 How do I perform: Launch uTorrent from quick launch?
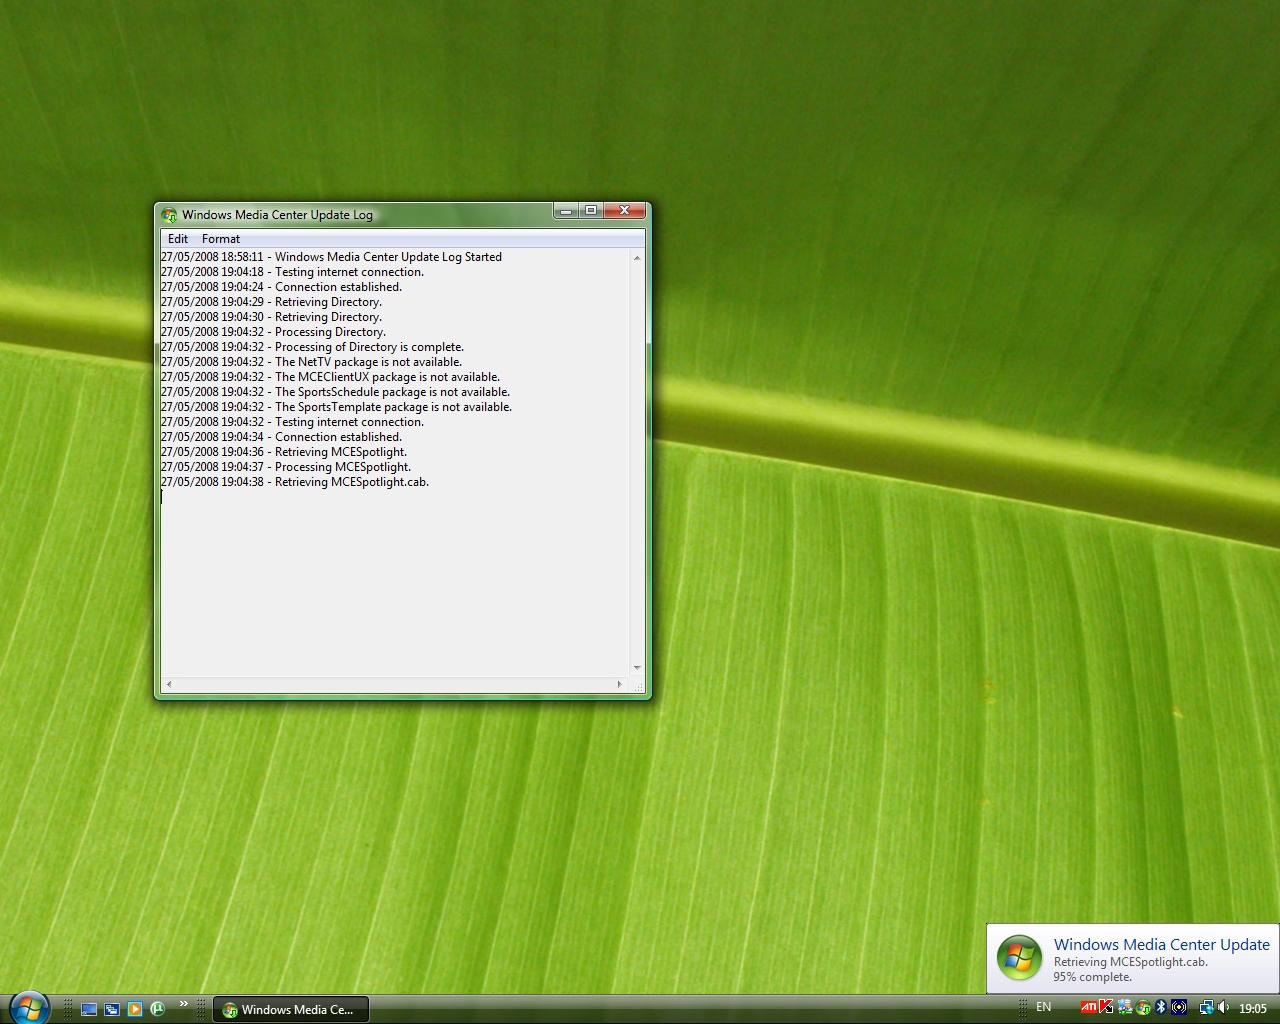click(x=157, y=1009)
